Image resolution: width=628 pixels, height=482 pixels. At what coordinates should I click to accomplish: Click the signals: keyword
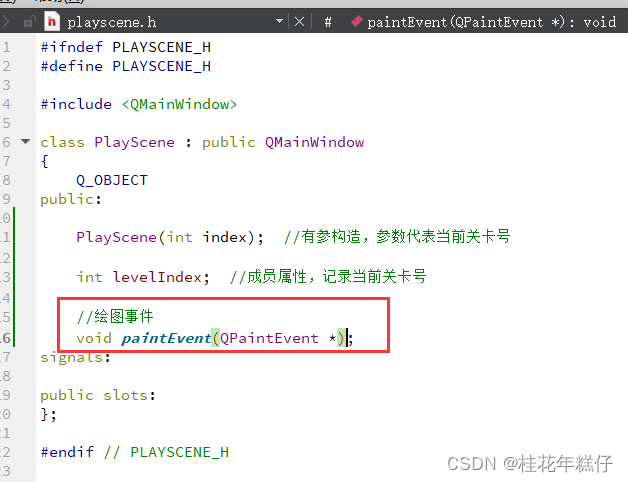[x=75, y=357]
